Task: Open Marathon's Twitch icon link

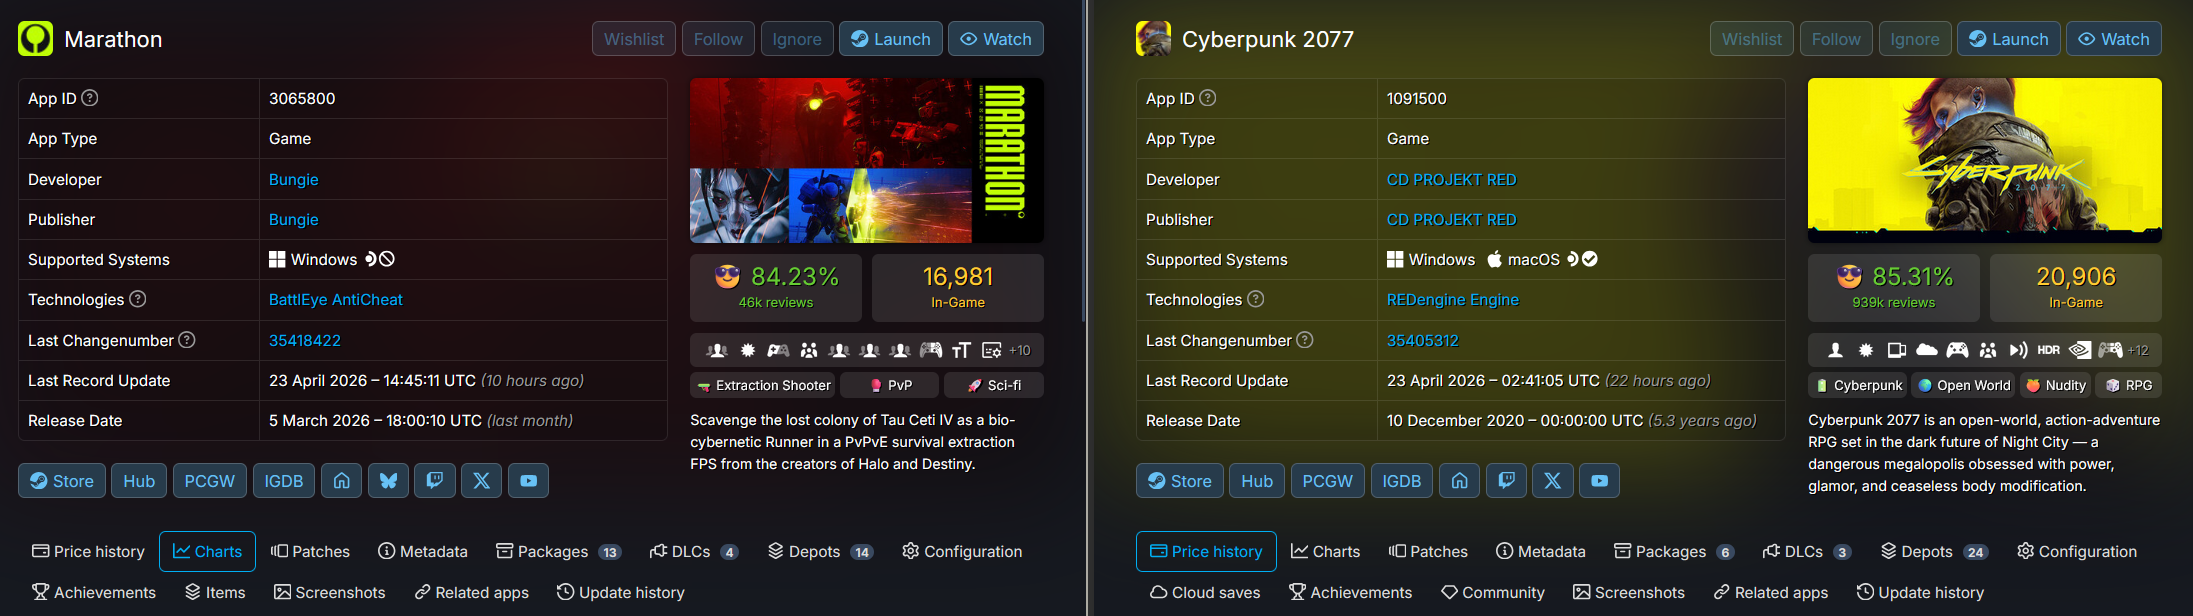Action: [435, 481]
